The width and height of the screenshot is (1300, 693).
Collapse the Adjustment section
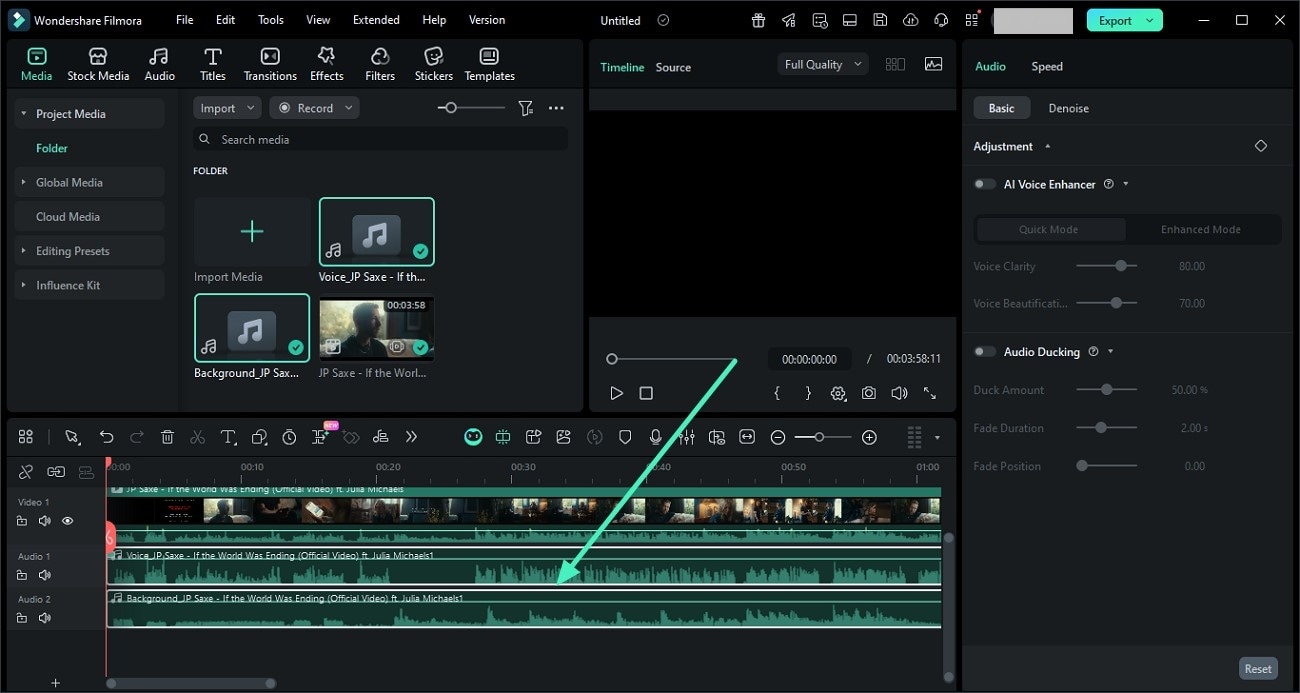[1047, 146]
